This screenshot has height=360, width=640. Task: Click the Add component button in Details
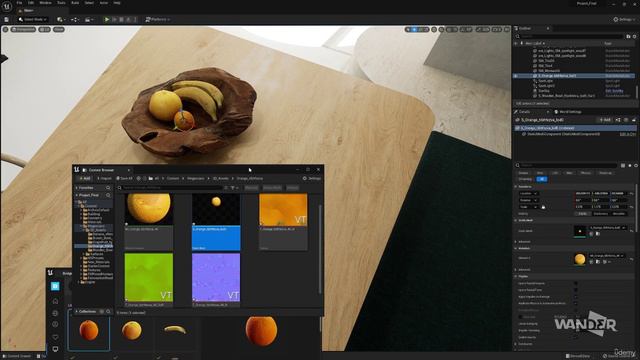[x=605, y=120]
